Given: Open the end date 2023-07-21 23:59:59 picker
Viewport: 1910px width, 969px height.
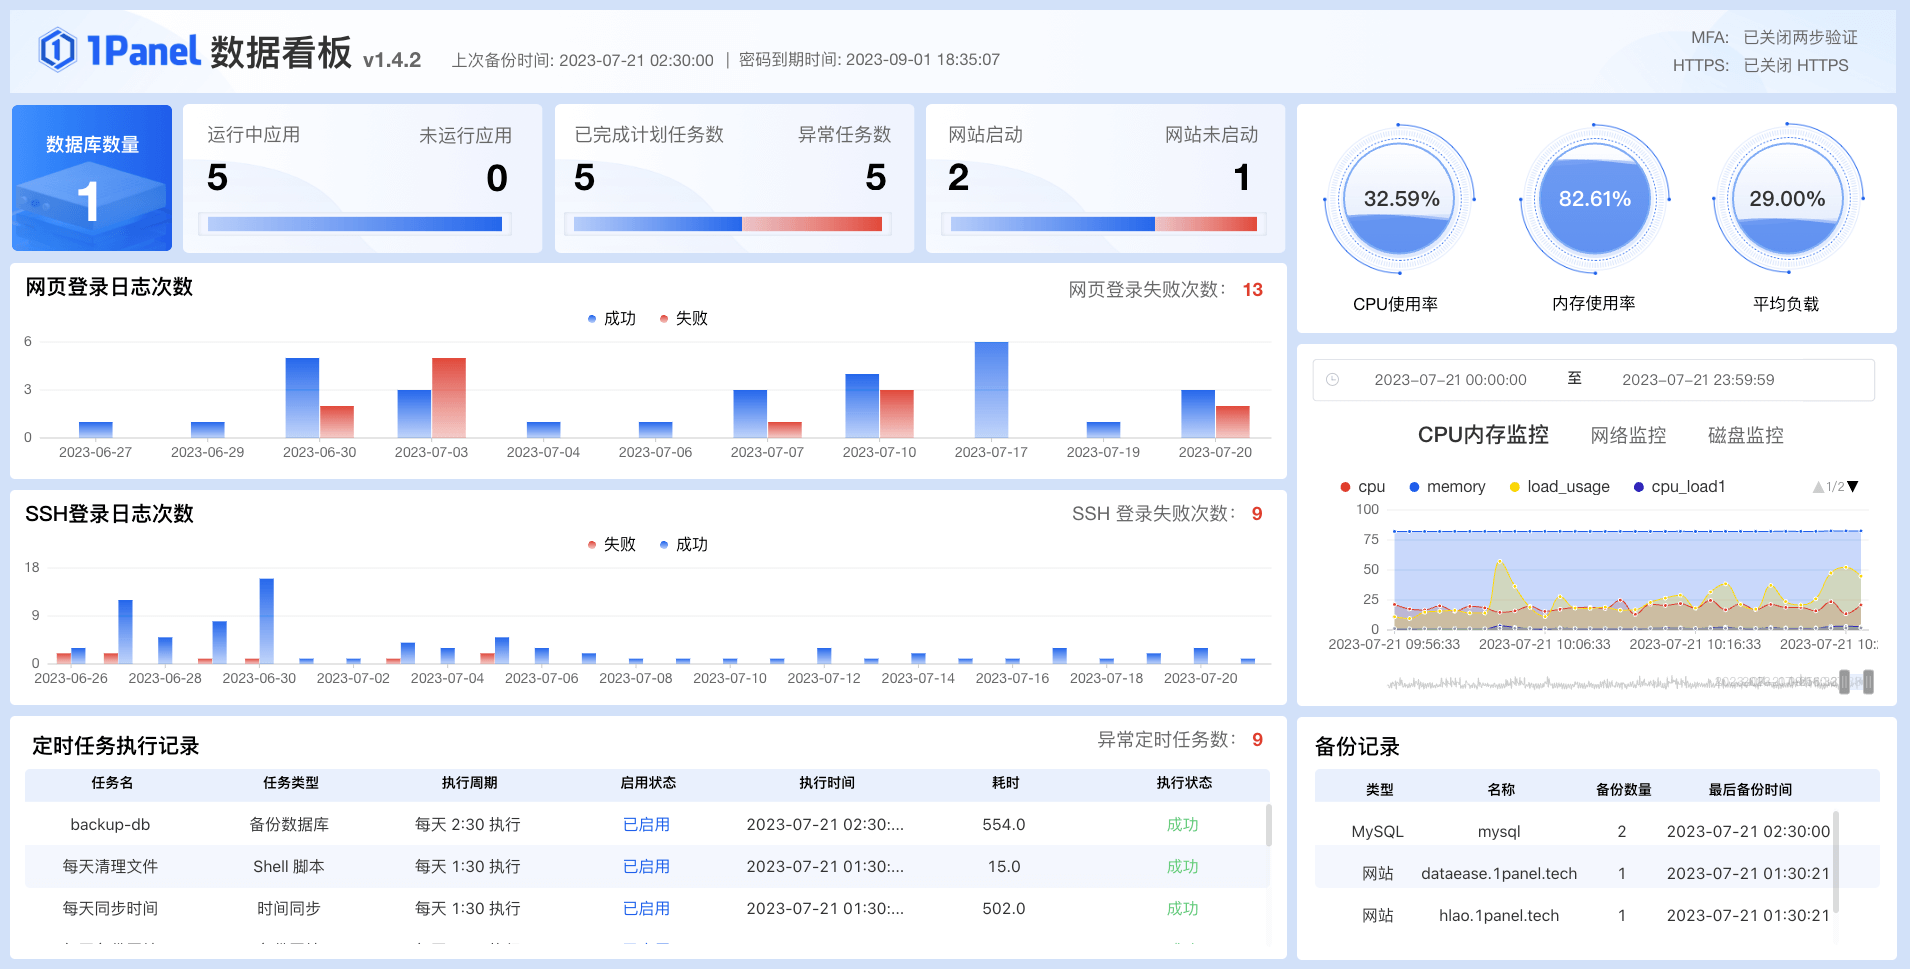Looking at the screenshot, I should click(1697, 380).
